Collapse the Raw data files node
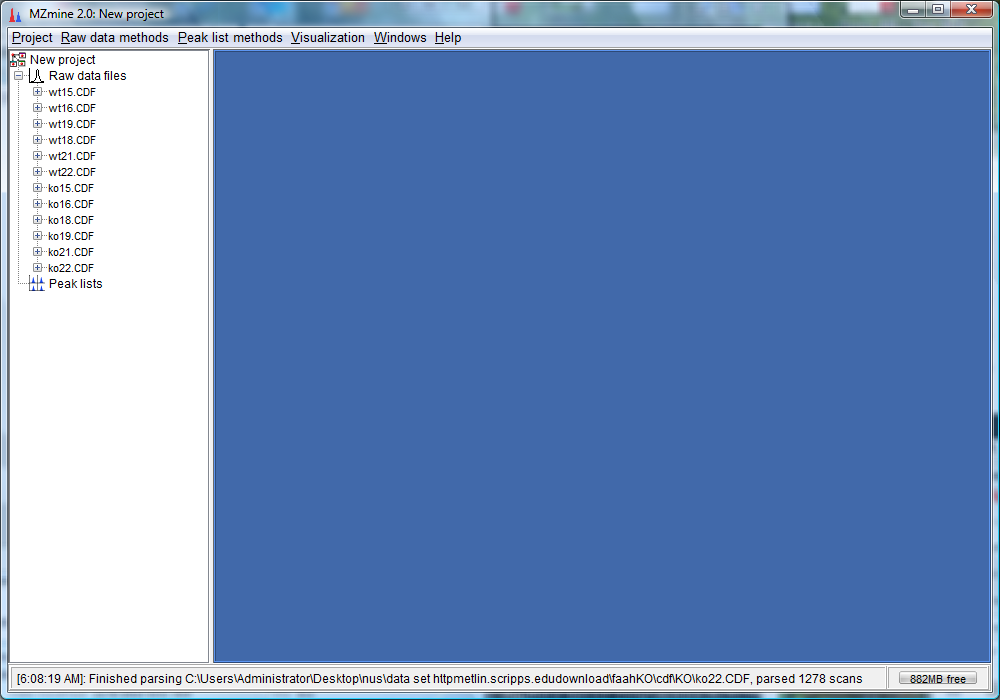 pos(18,76)
